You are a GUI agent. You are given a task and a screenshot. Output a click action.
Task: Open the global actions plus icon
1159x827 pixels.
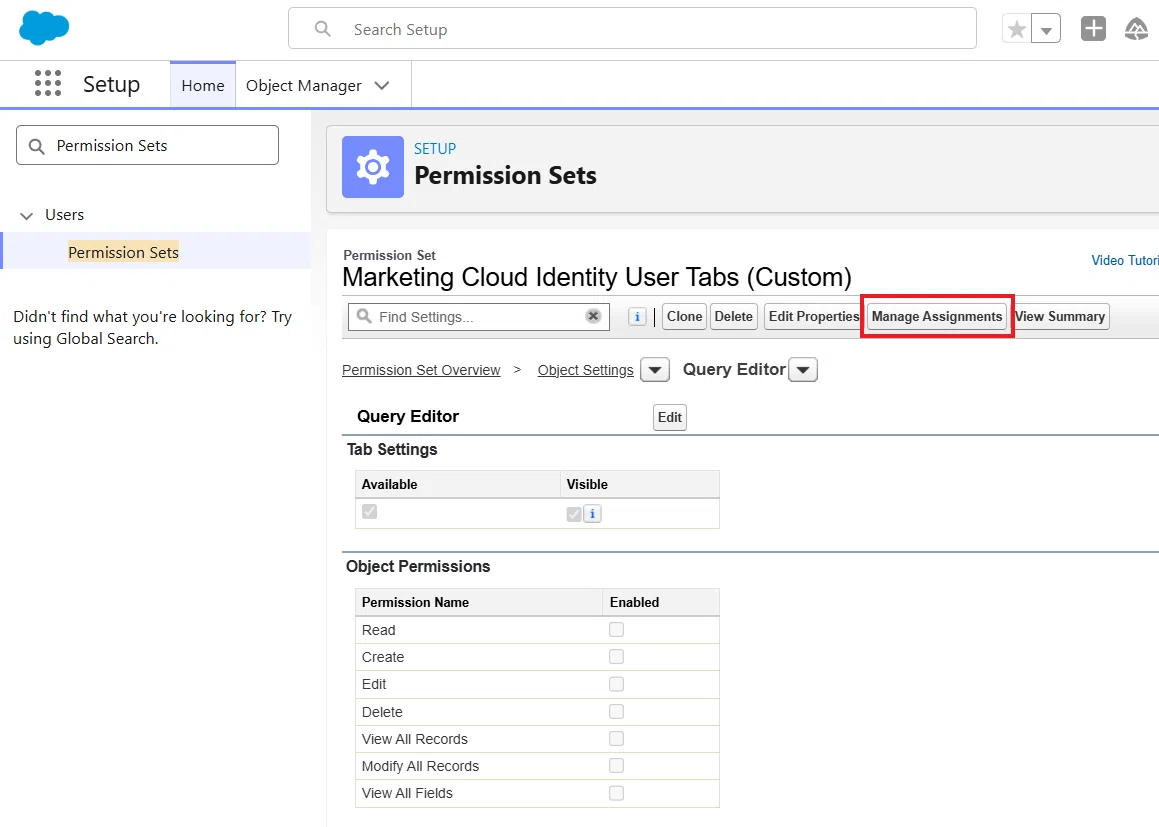click(1093, 29)
